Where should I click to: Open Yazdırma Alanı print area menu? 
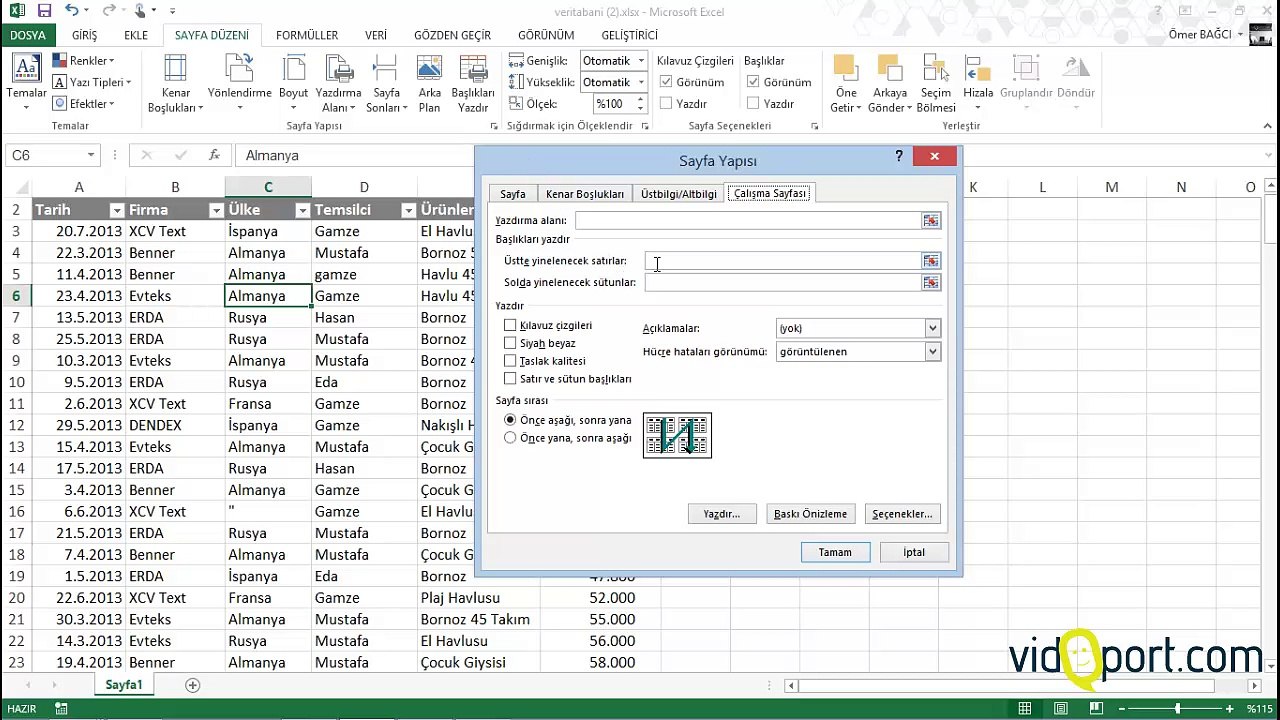click(x=338, y=84)
